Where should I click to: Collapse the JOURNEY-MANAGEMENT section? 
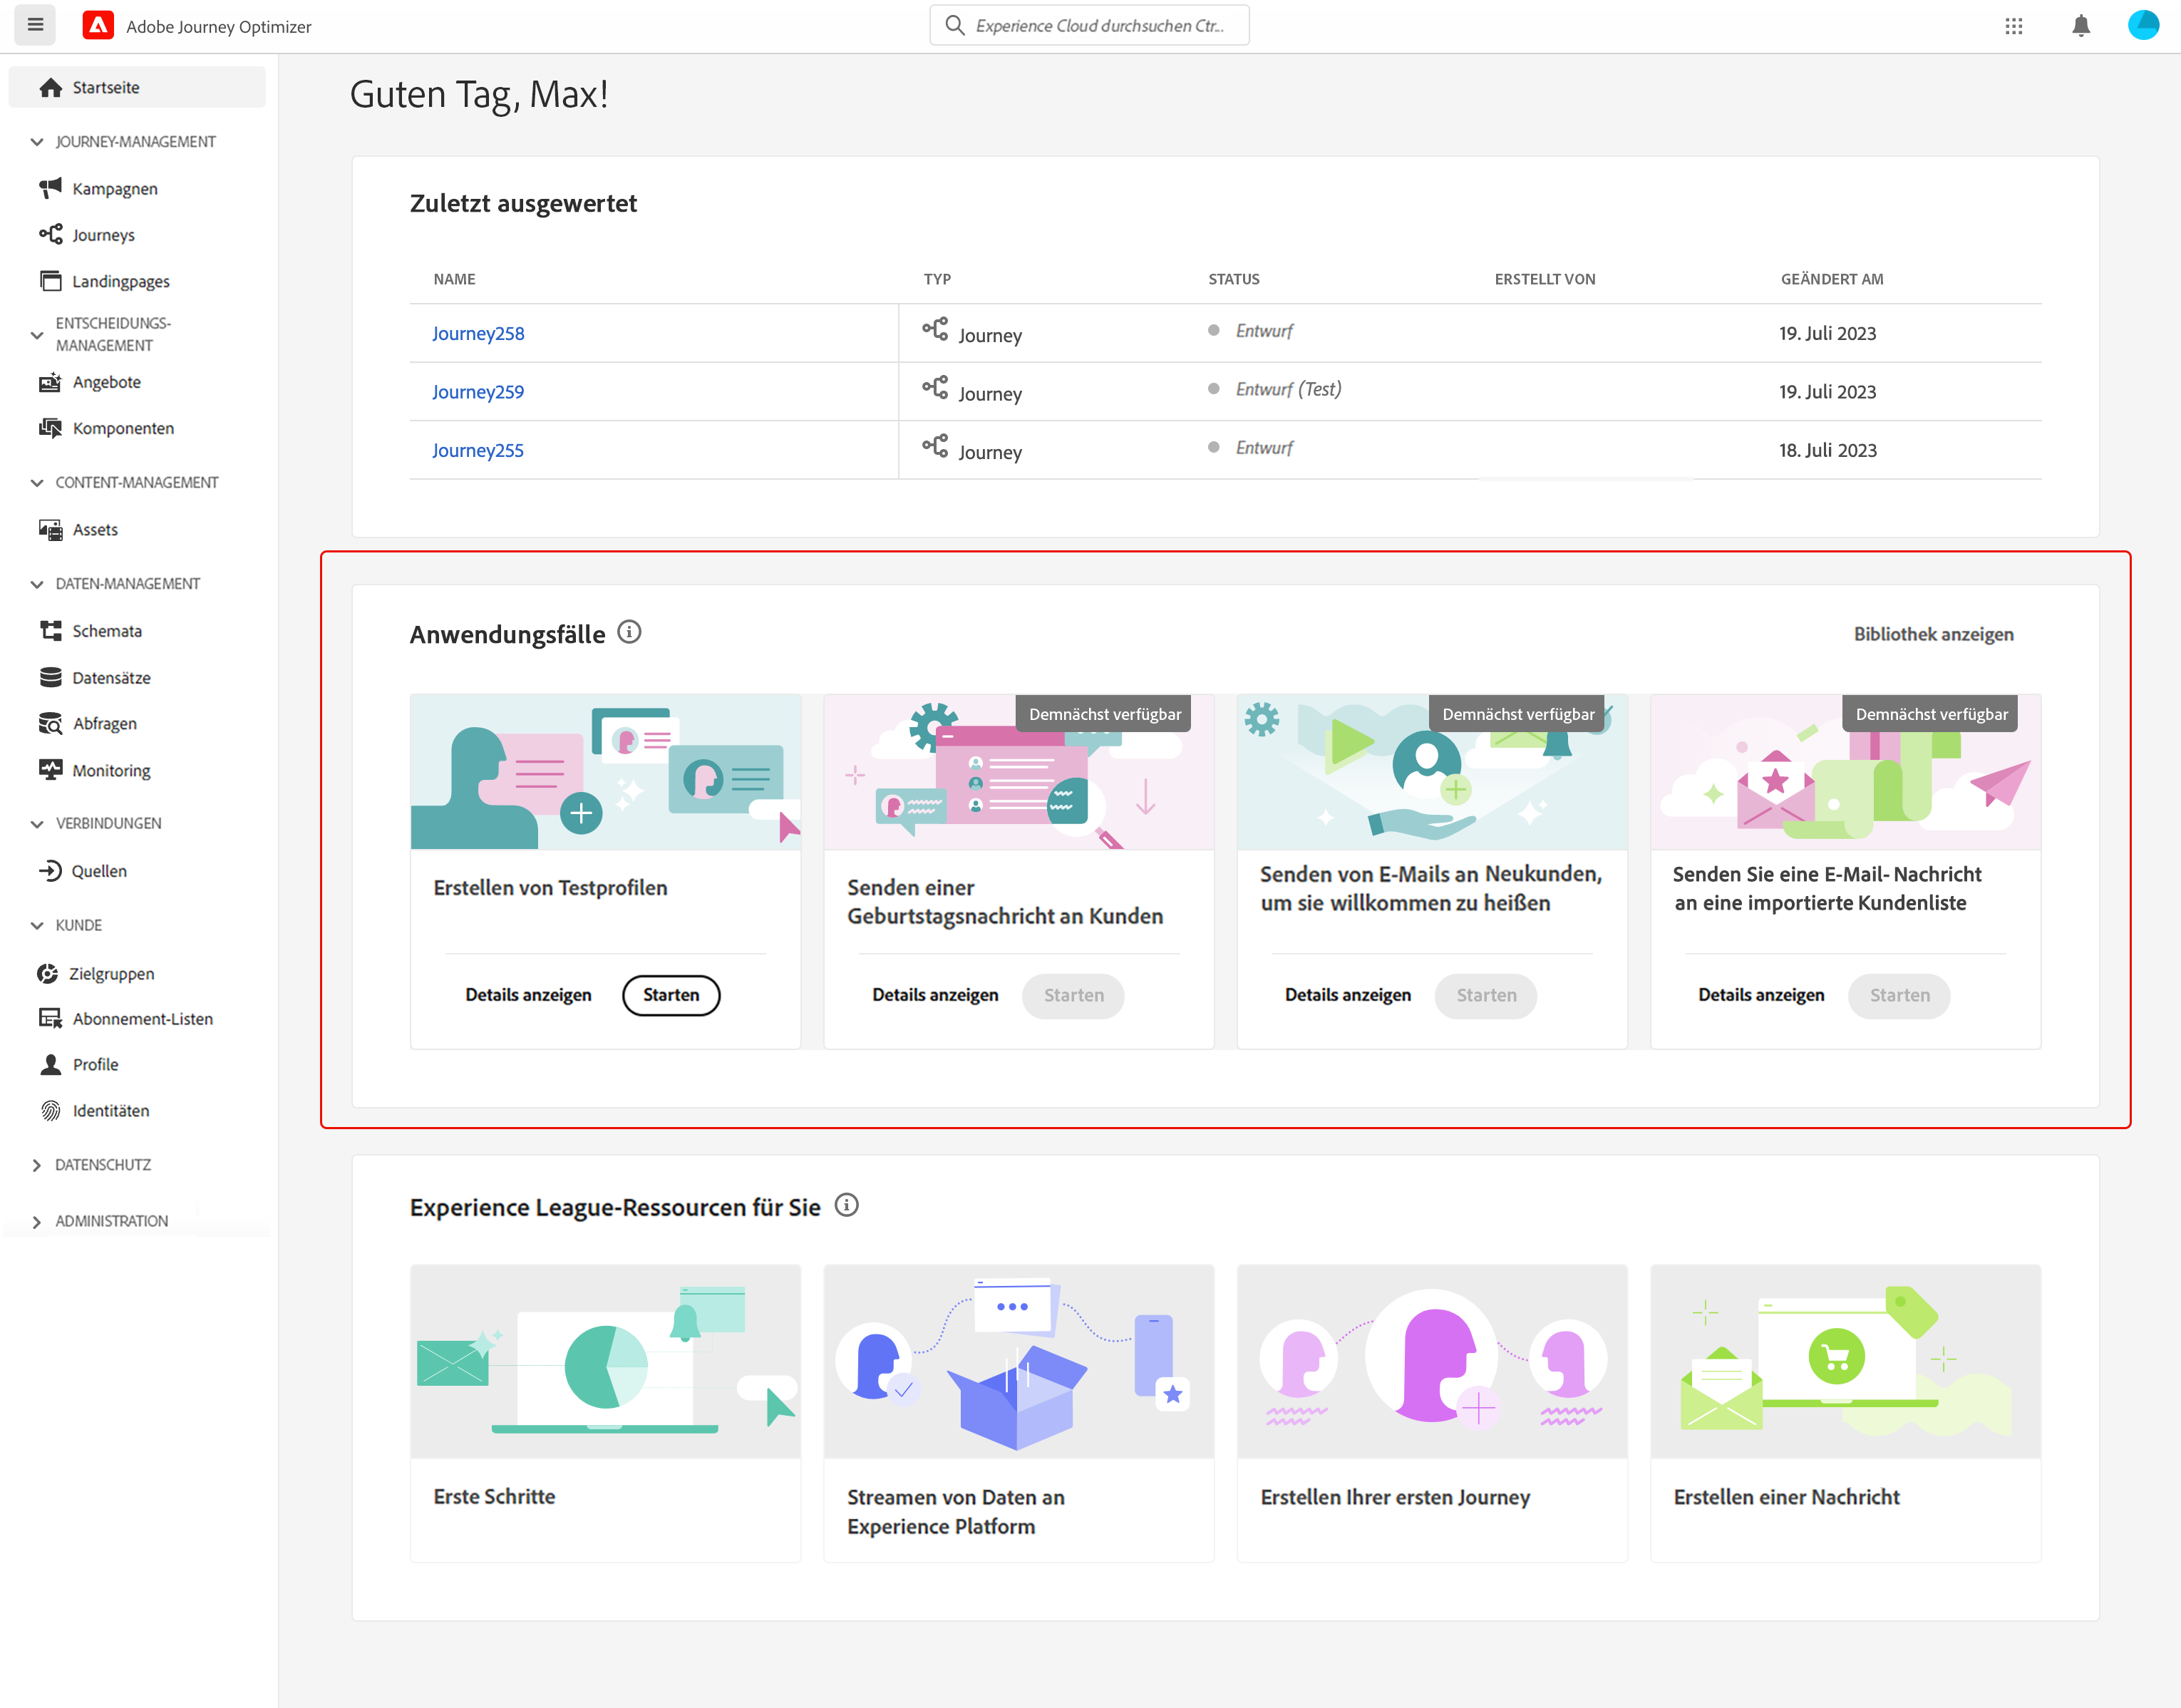coord(37,142)
